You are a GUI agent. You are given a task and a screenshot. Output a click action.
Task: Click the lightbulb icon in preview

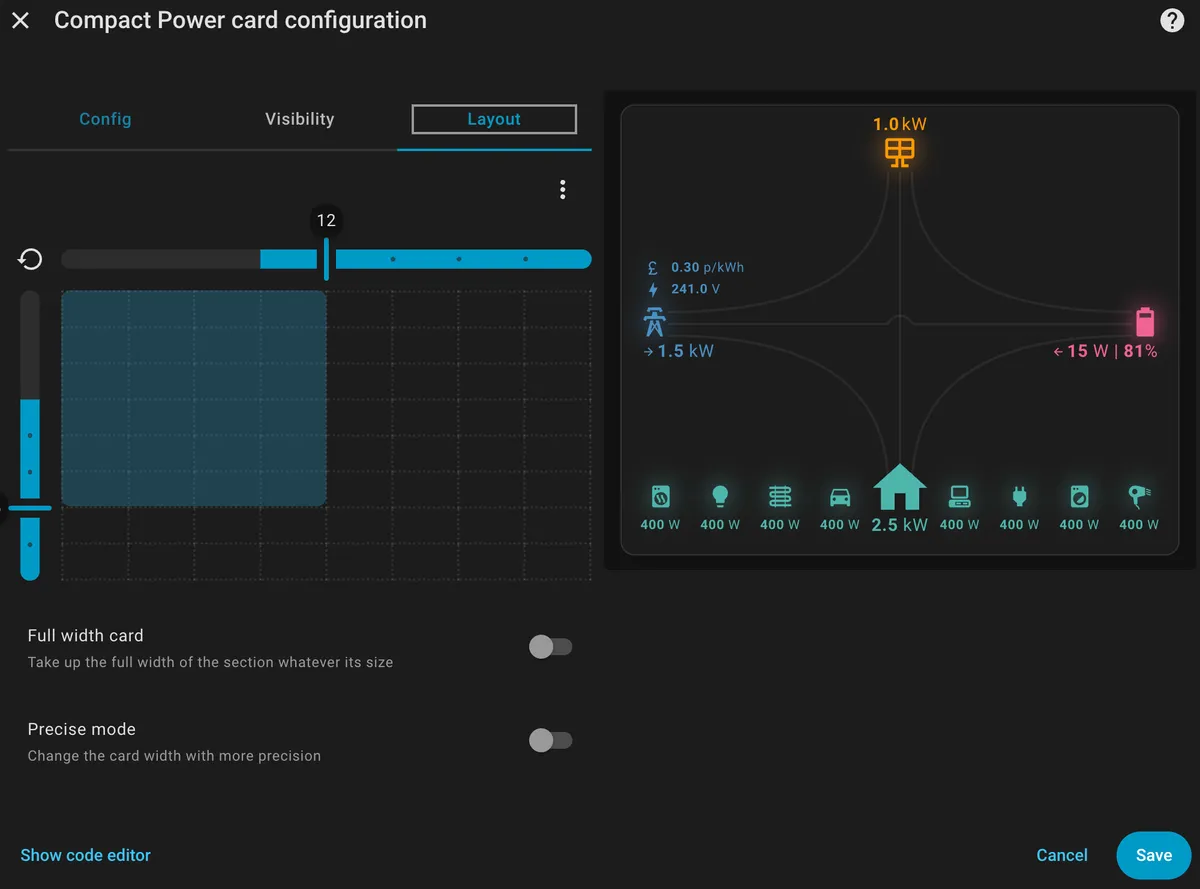[720, 496]
